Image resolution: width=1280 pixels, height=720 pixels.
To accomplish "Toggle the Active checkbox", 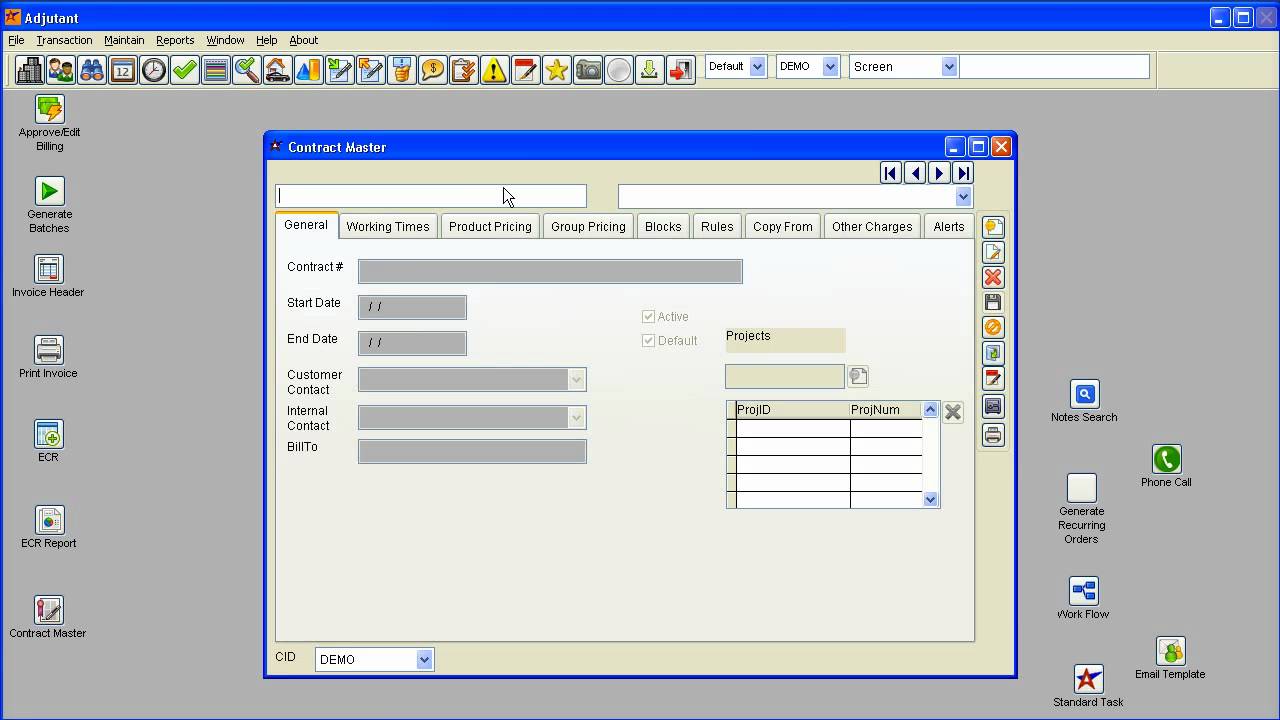I will coord(648,316).
